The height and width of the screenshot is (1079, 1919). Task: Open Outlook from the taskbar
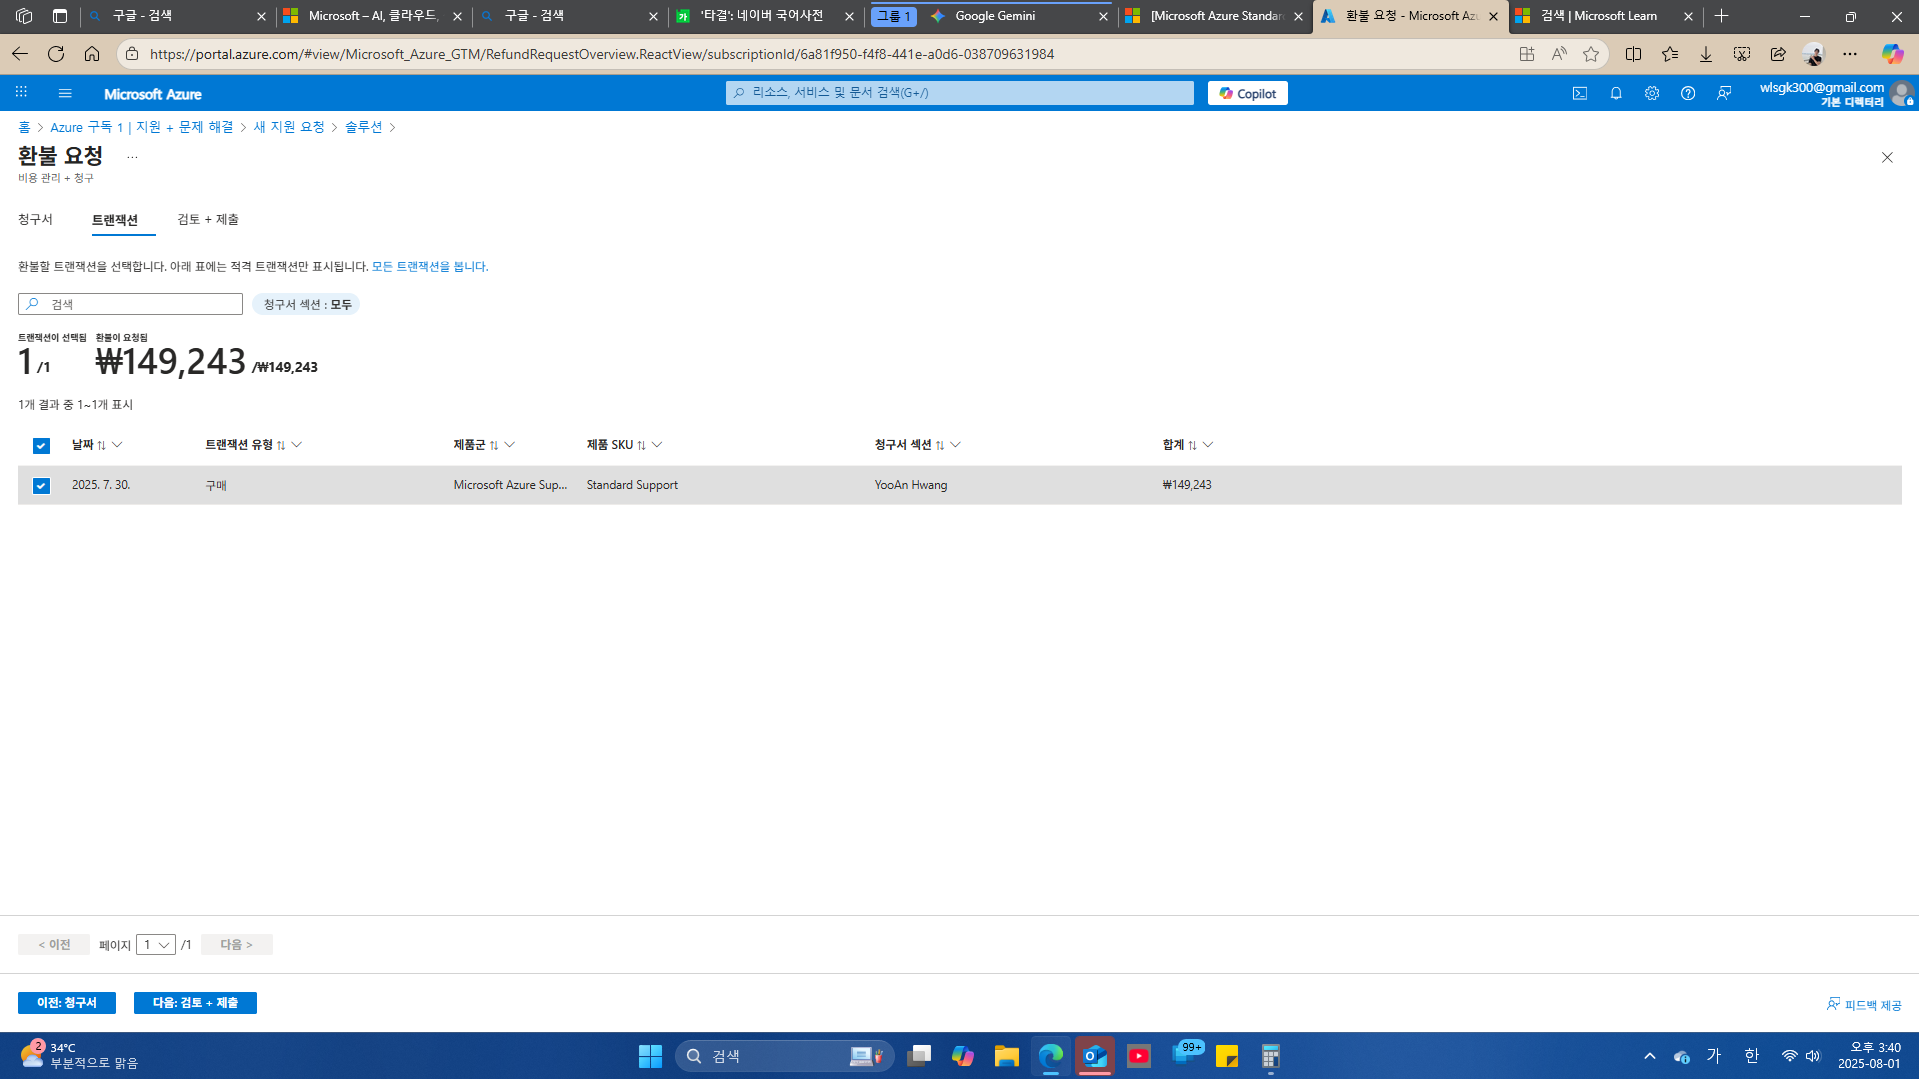[x=1094, y=1055]
